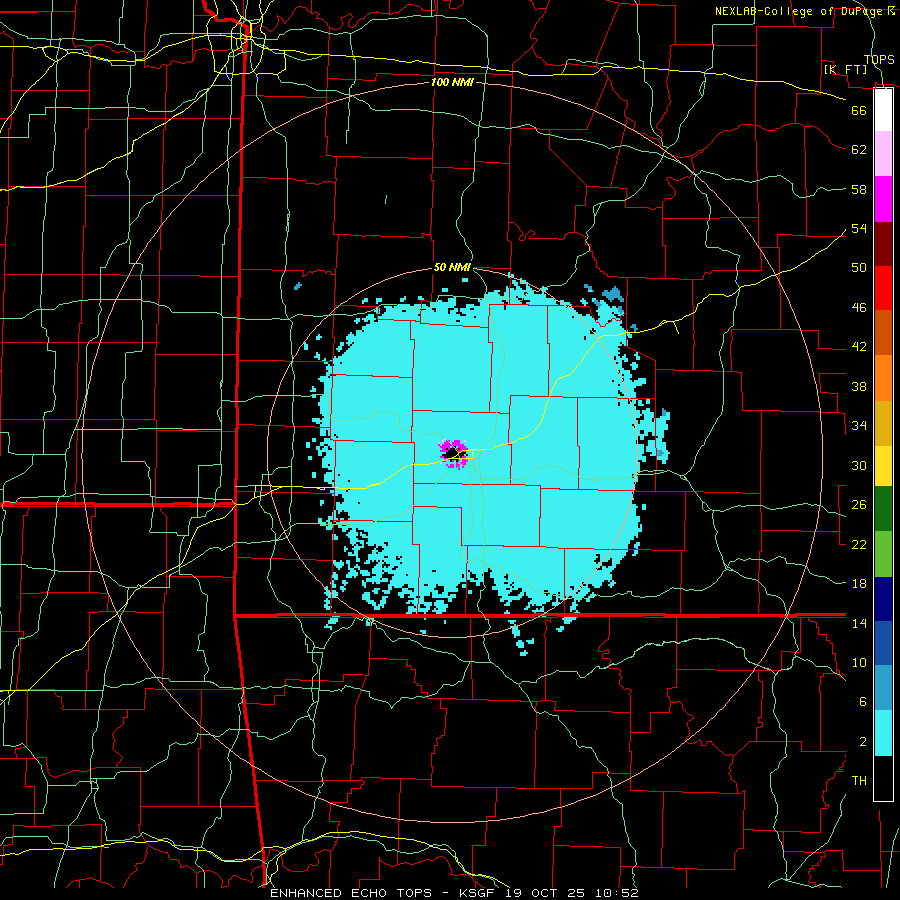The height and width of the screenshot is (900, 900).
Task: Click the 46 legend value
Action: [x=859, y=308]
